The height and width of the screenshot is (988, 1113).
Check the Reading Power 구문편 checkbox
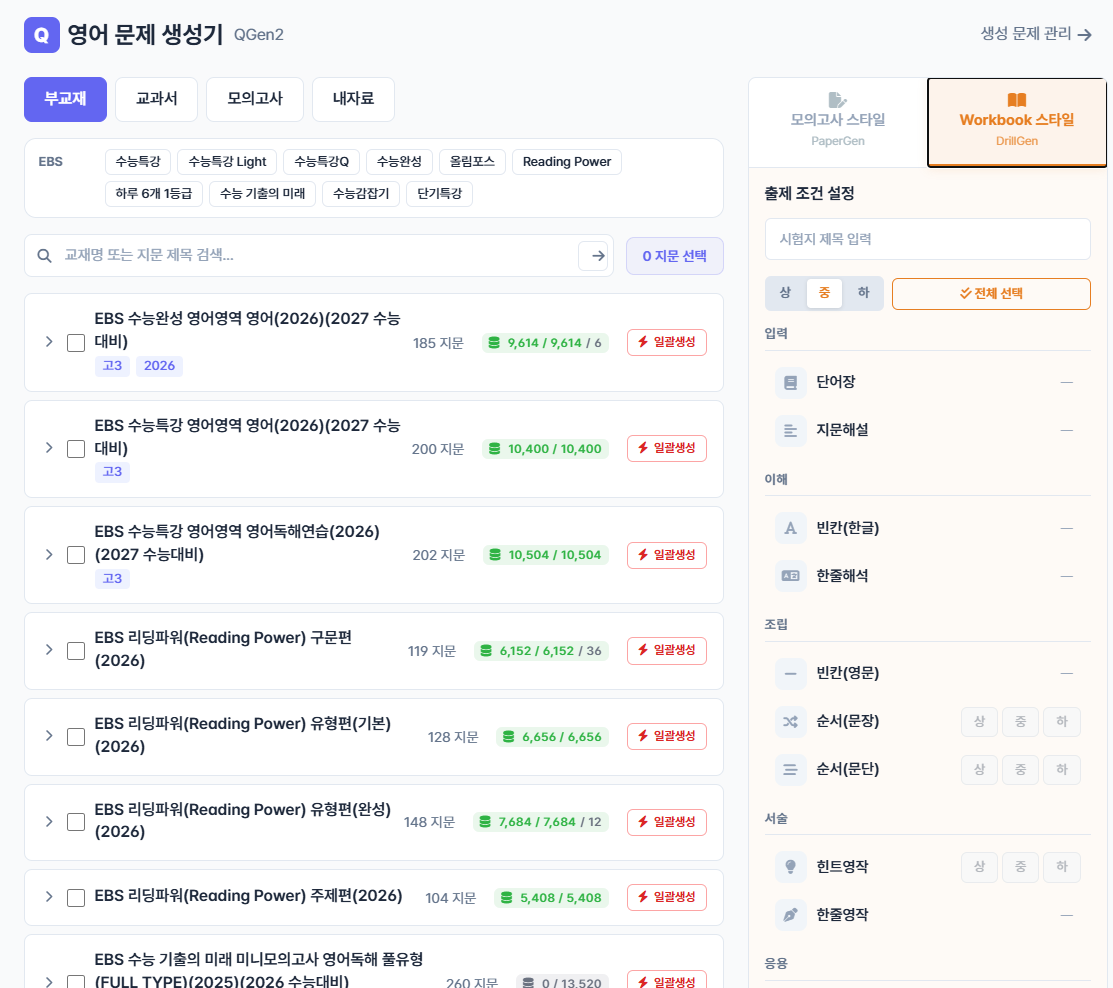point(76,651)
